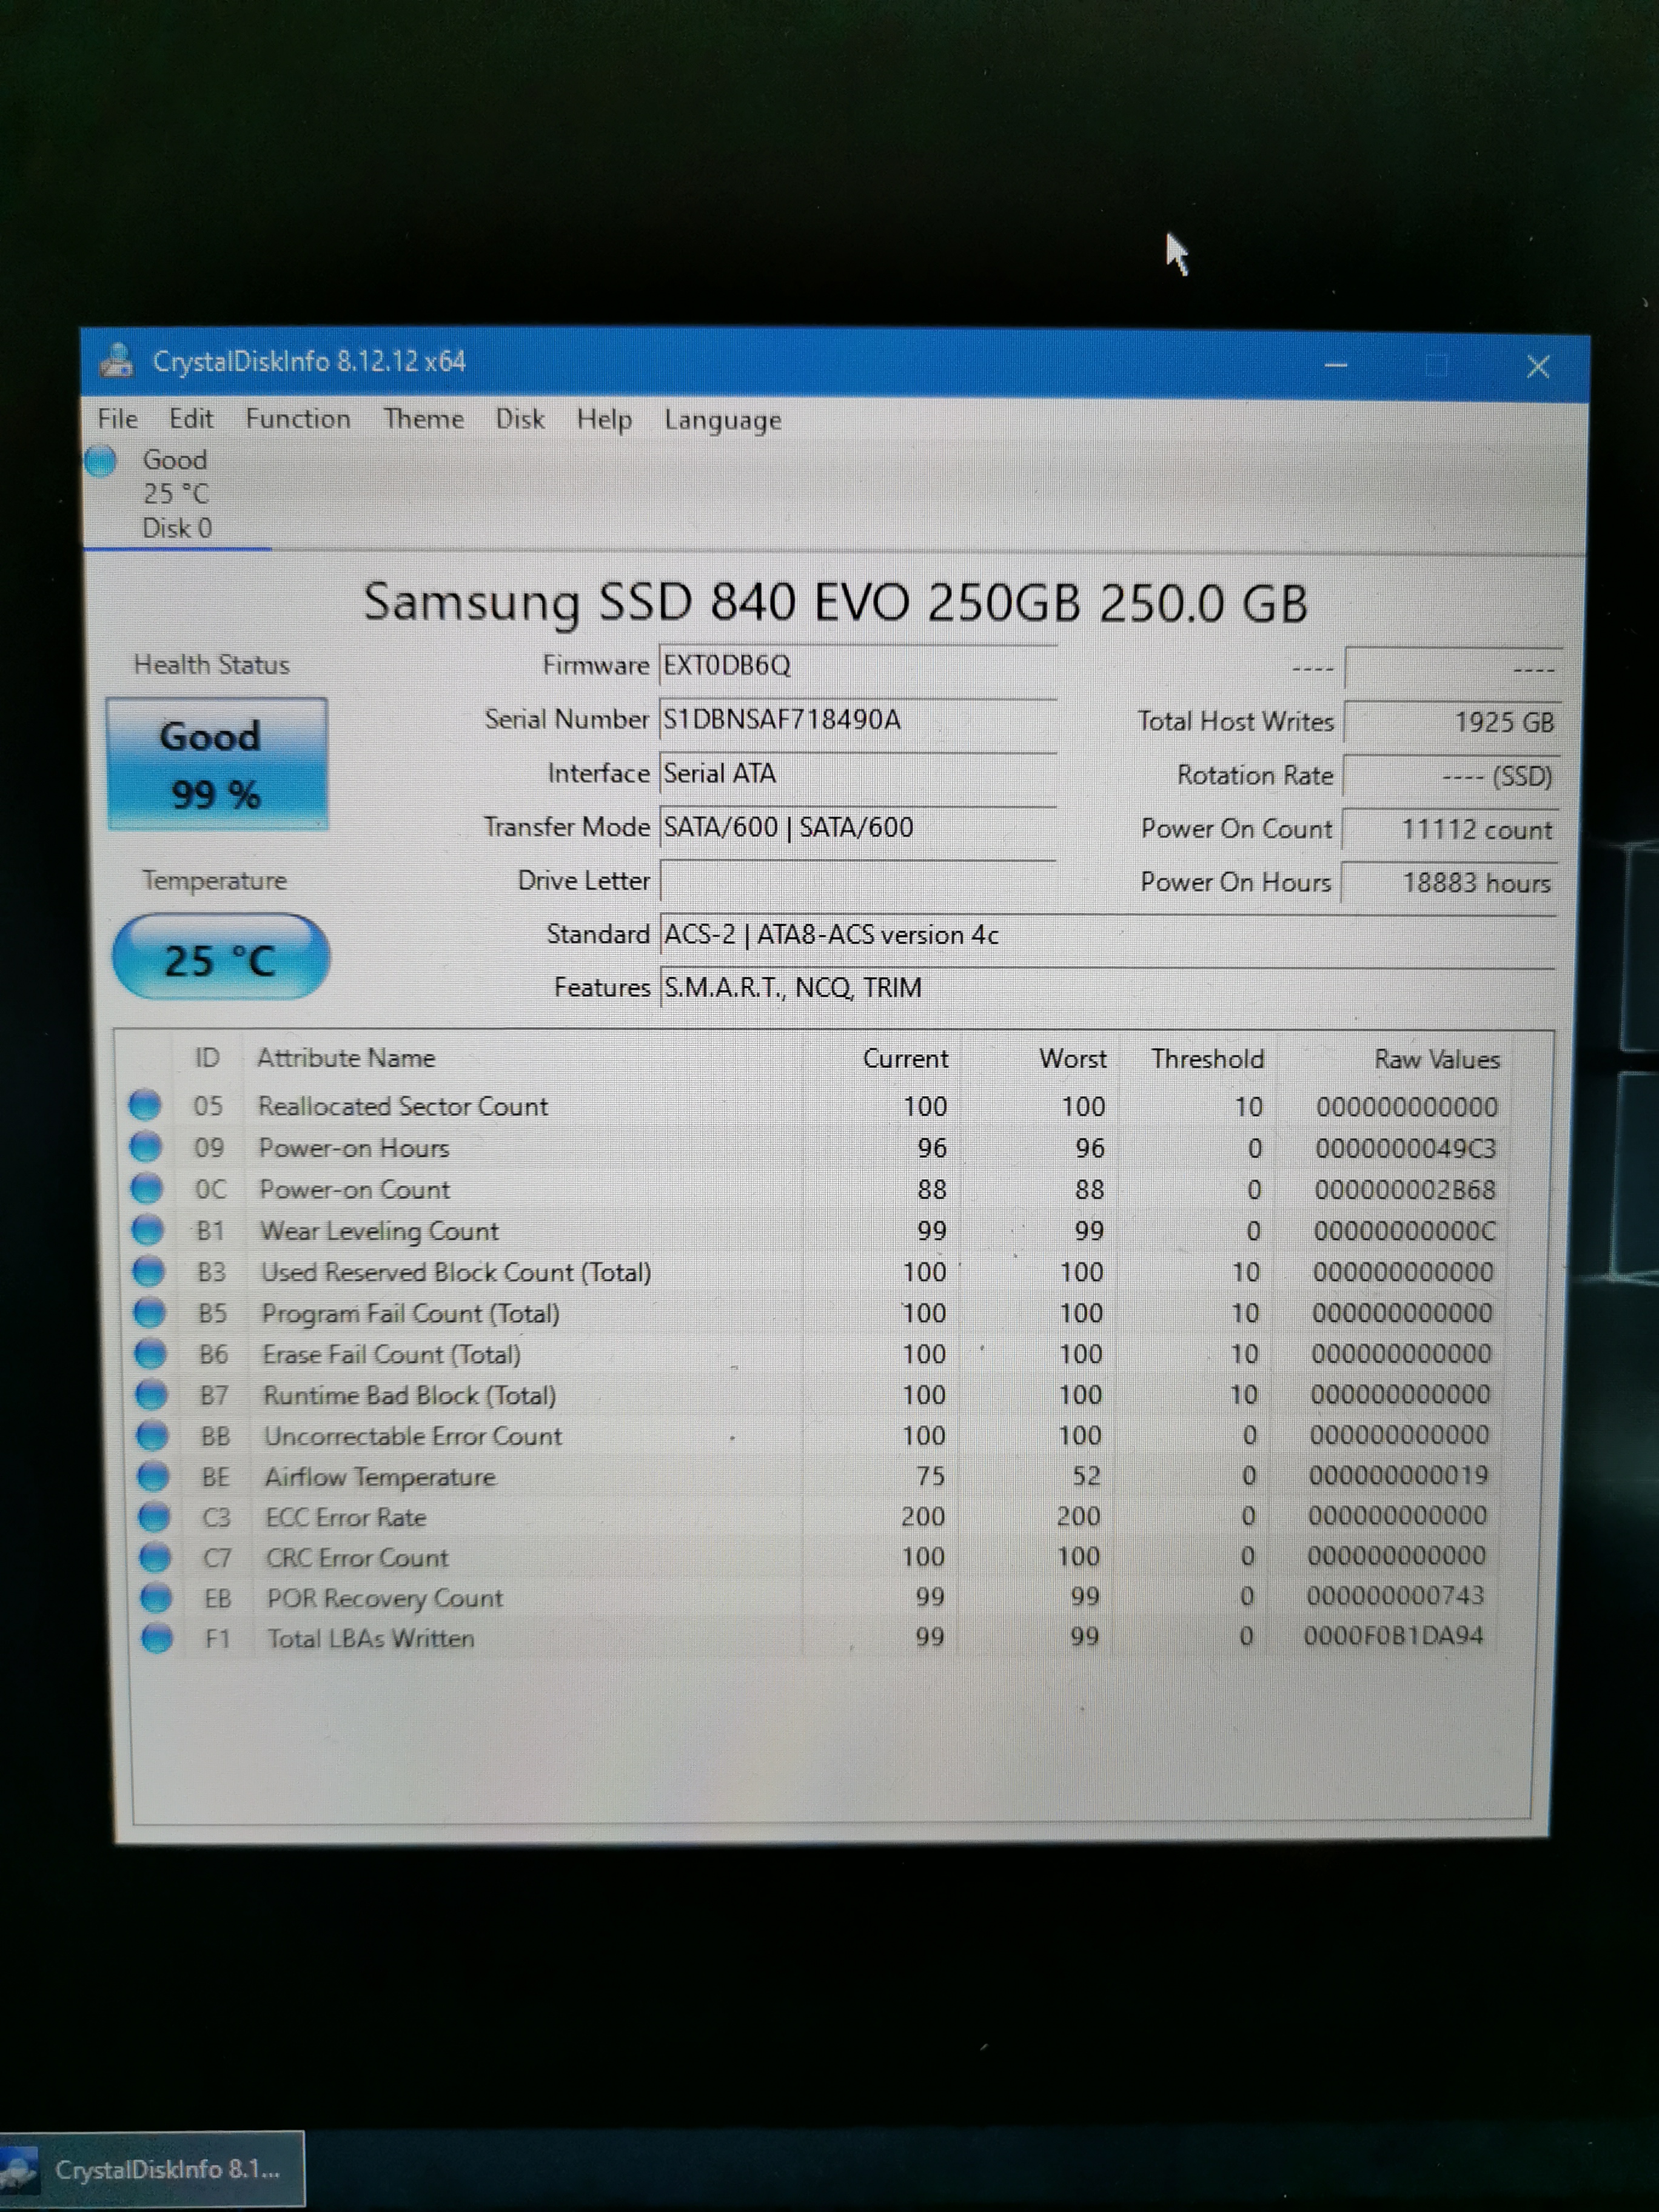This screenshot has height=2212, width=1659.
Task: Open the Disk menu
Action: pyautogui.click(x=520, y=418)
